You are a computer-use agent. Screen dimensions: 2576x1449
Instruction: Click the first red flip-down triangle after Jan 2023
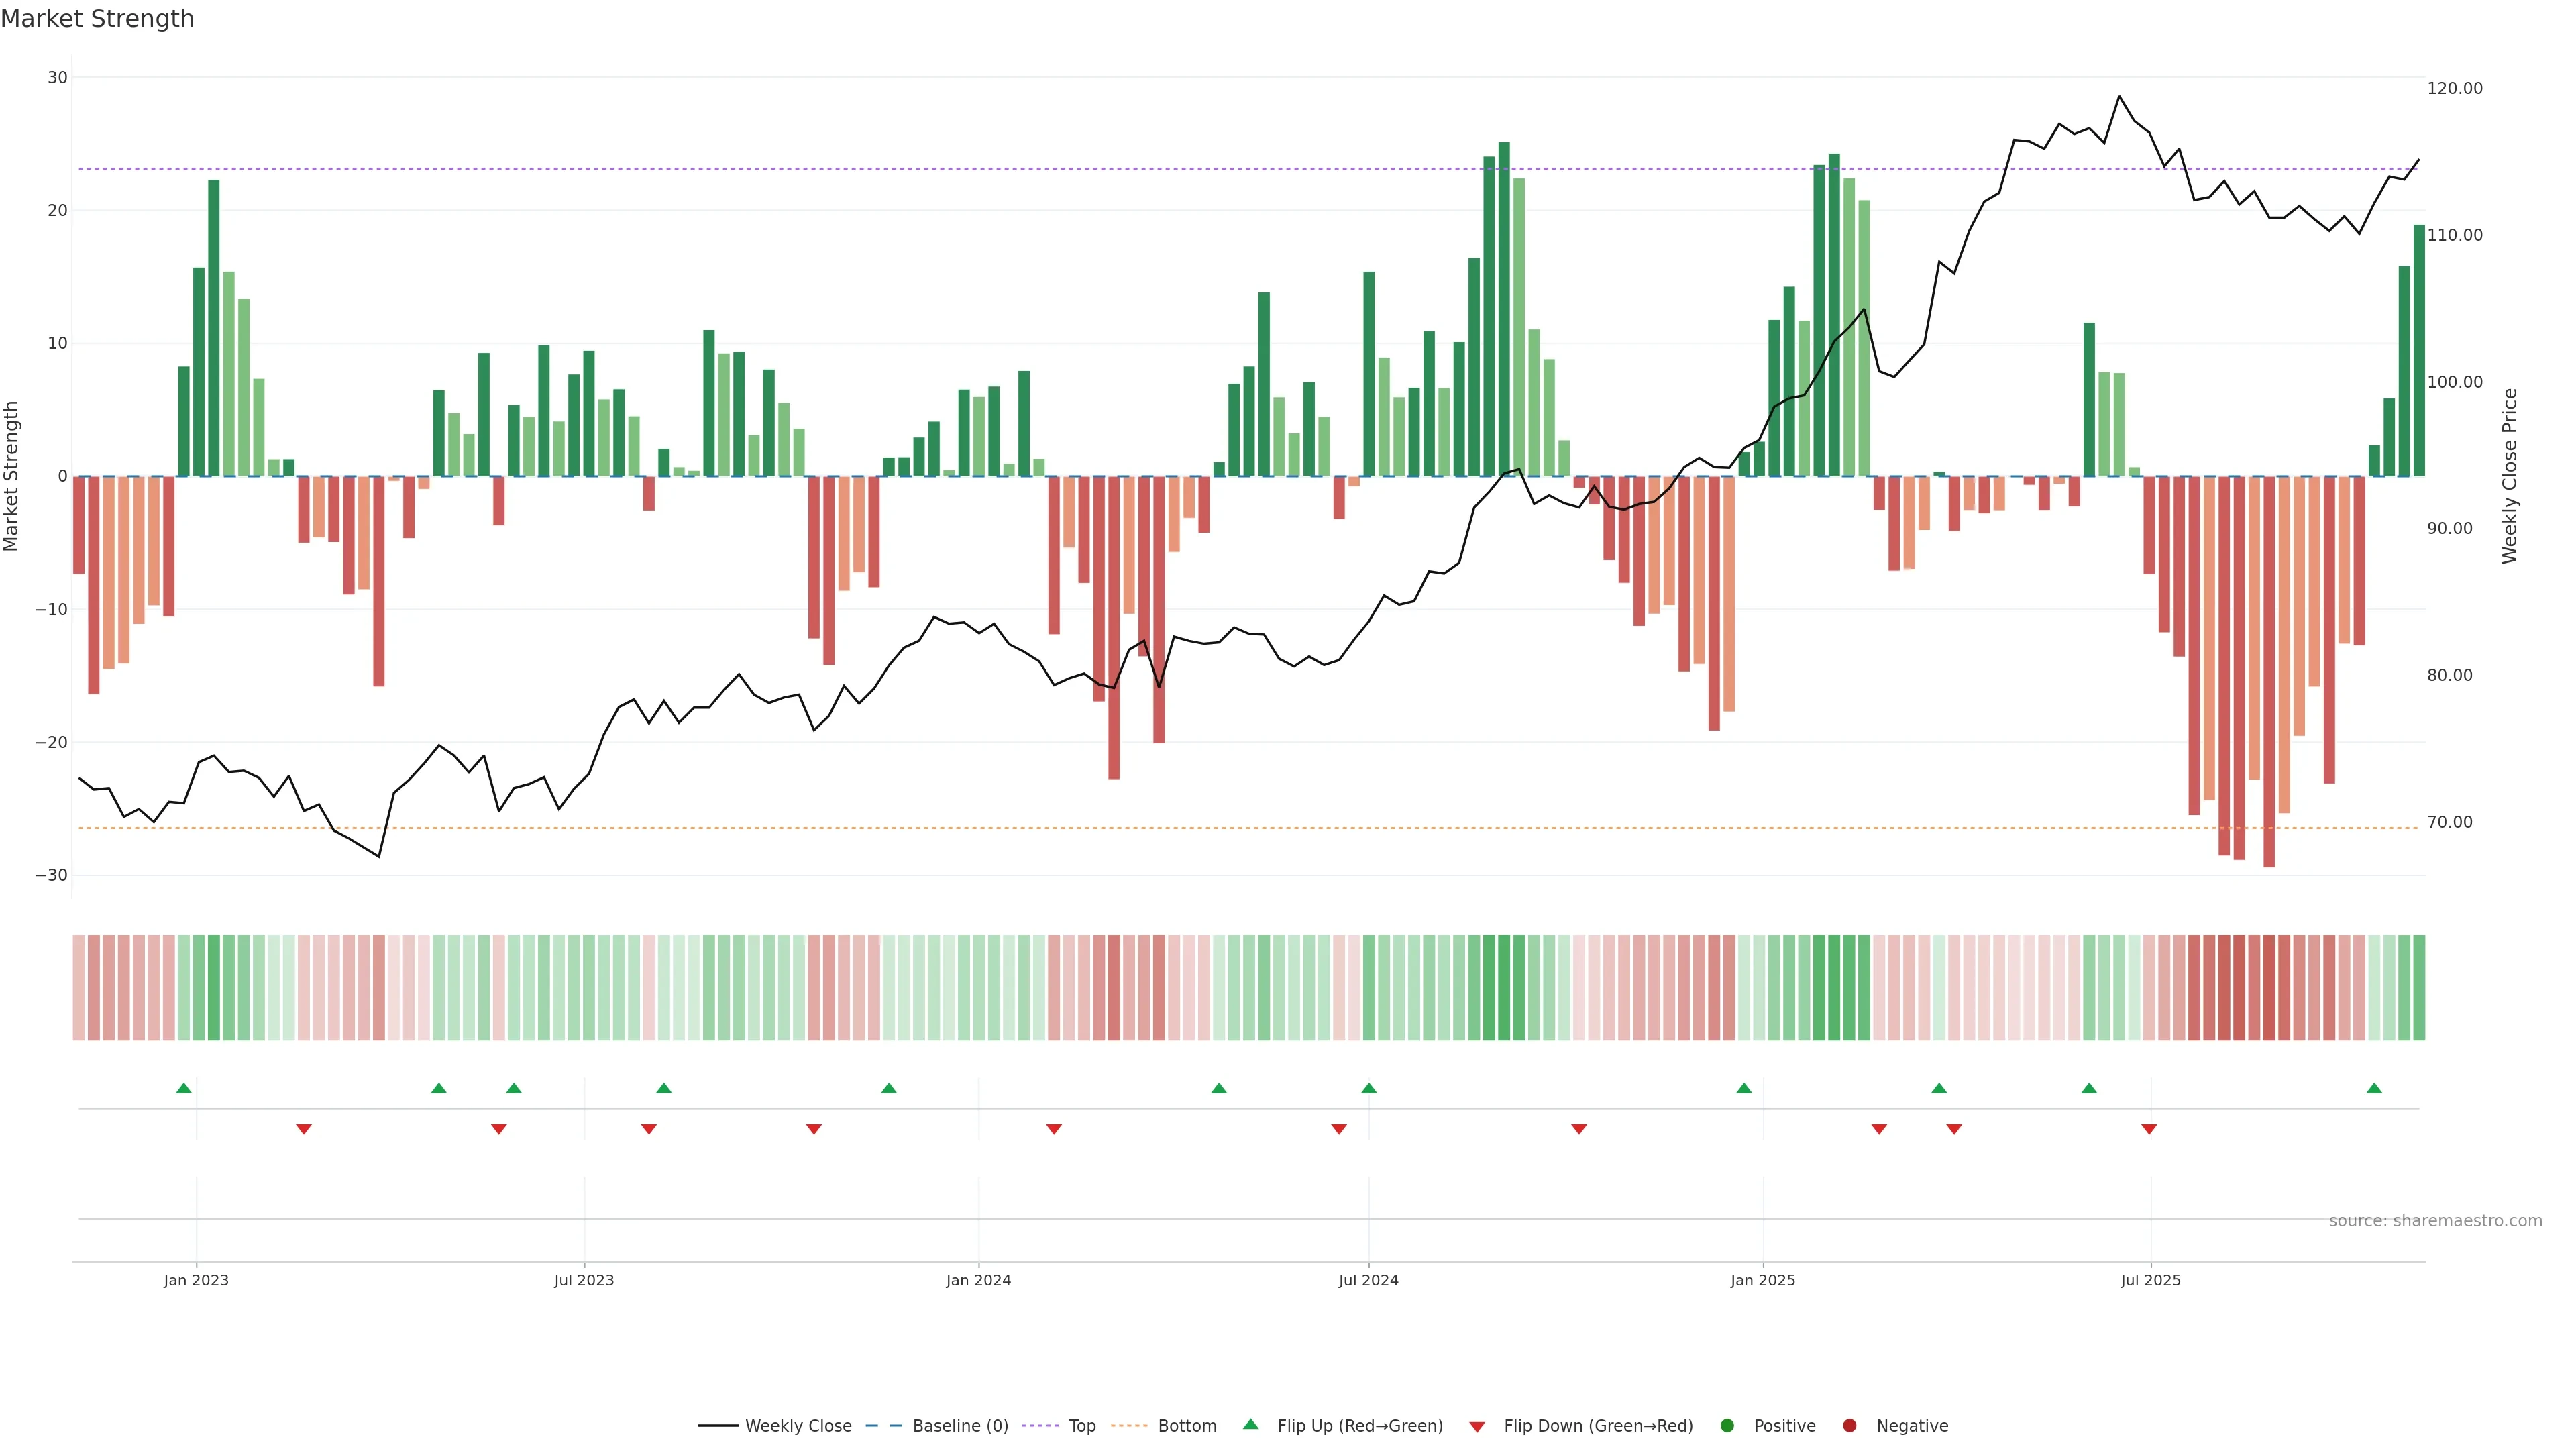[304, 1129]
